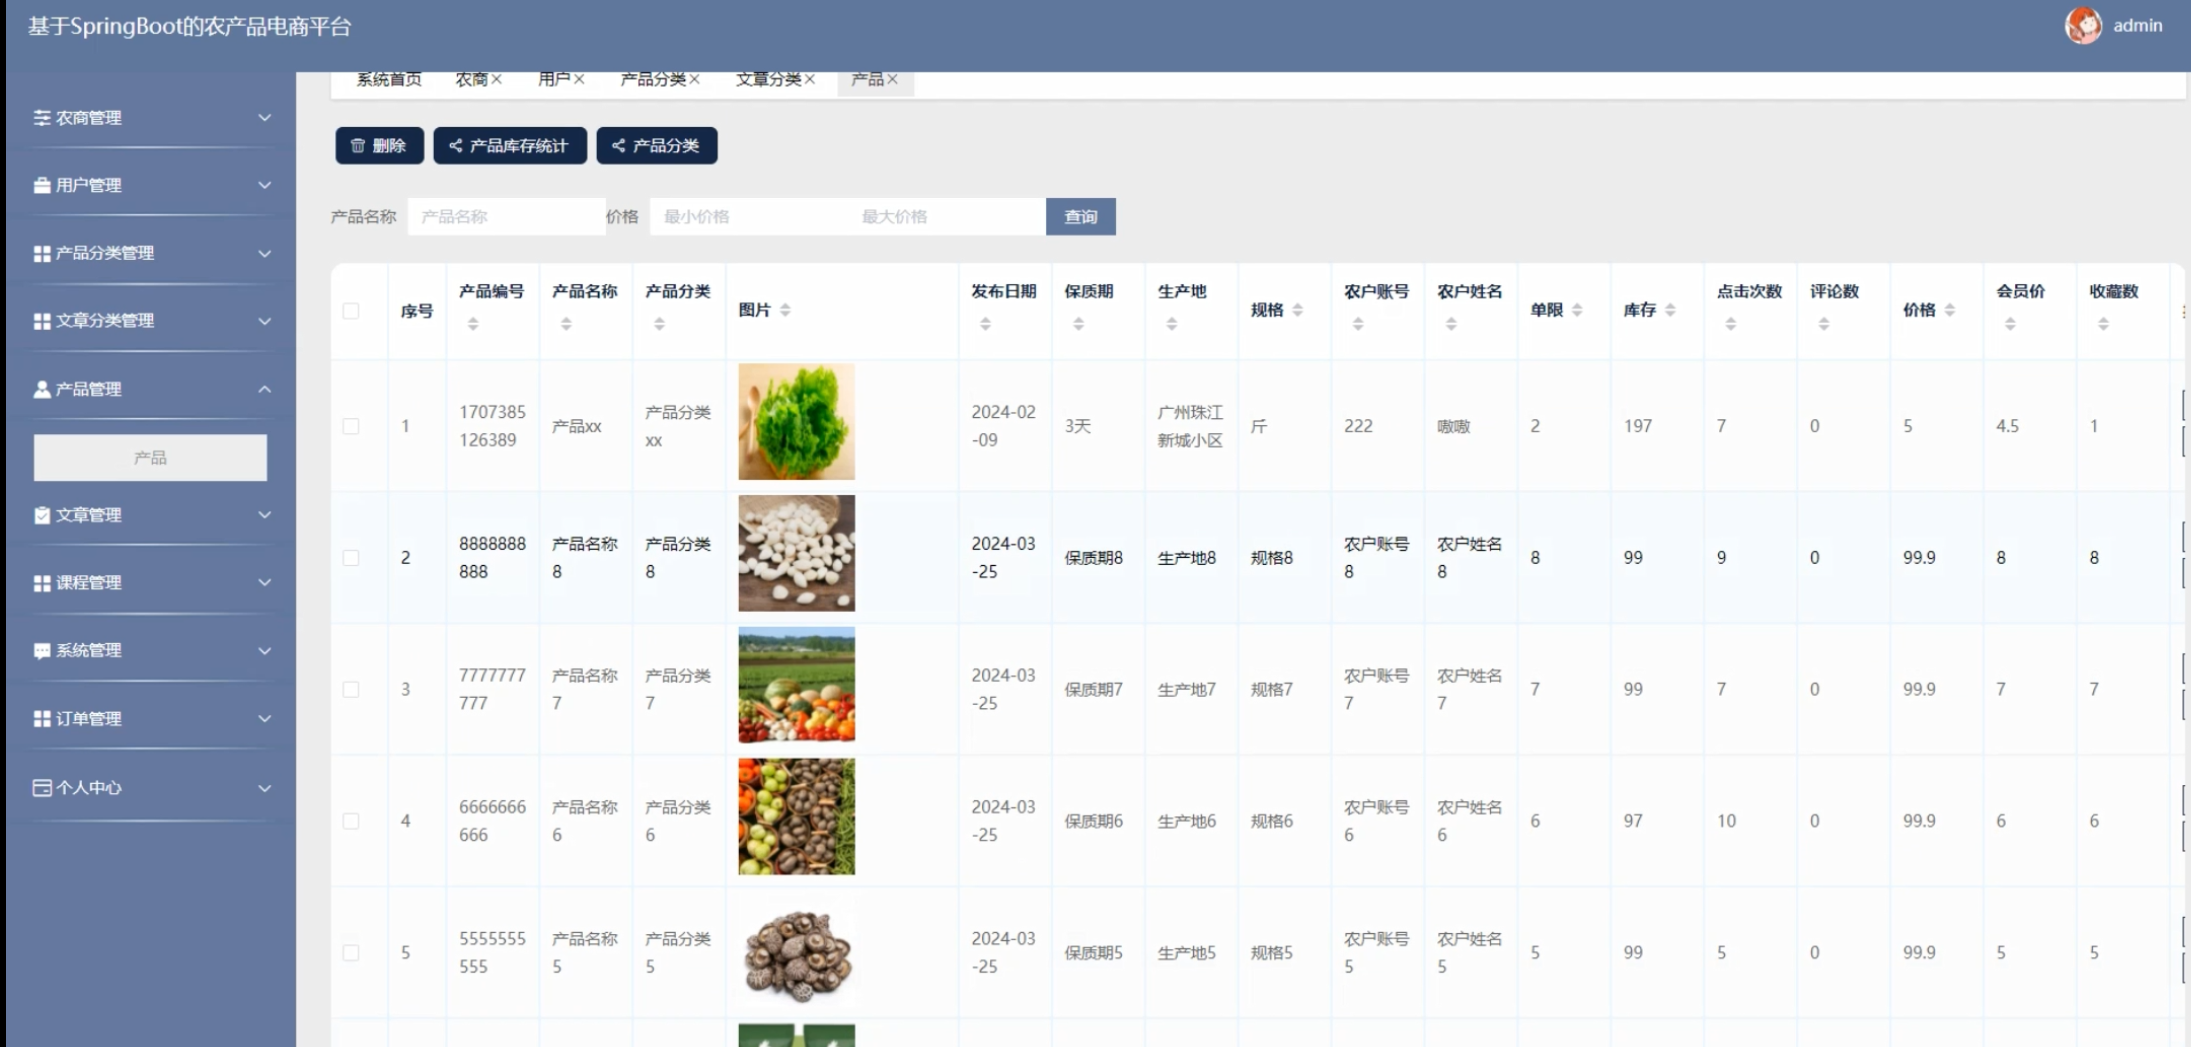This screenshot has height=1047, width=2191.
Task: Check the row 5 产品名称5 checkbox
Action: pos(351,953)
